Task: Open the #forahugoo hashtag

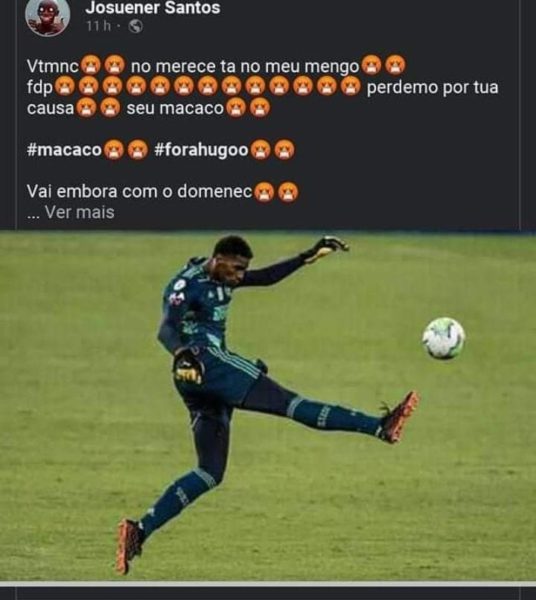Action: (x=201, y=150)
